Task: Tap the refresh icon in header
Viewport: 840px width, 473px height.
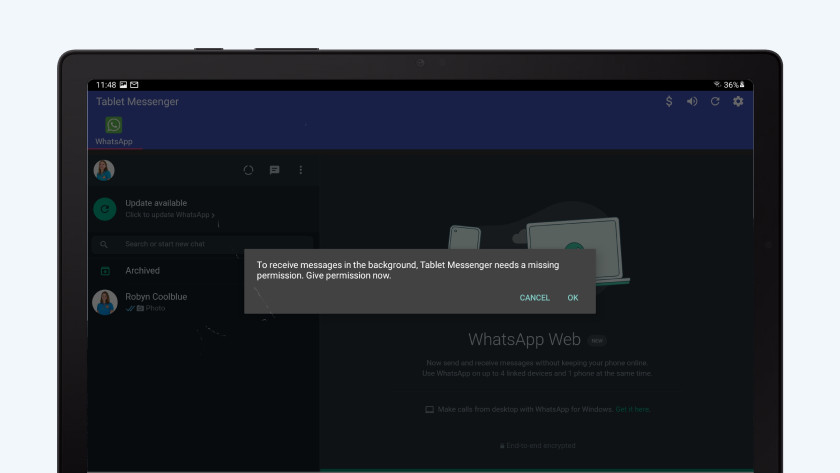Action: pyautogui.click(x=715, y=102)
